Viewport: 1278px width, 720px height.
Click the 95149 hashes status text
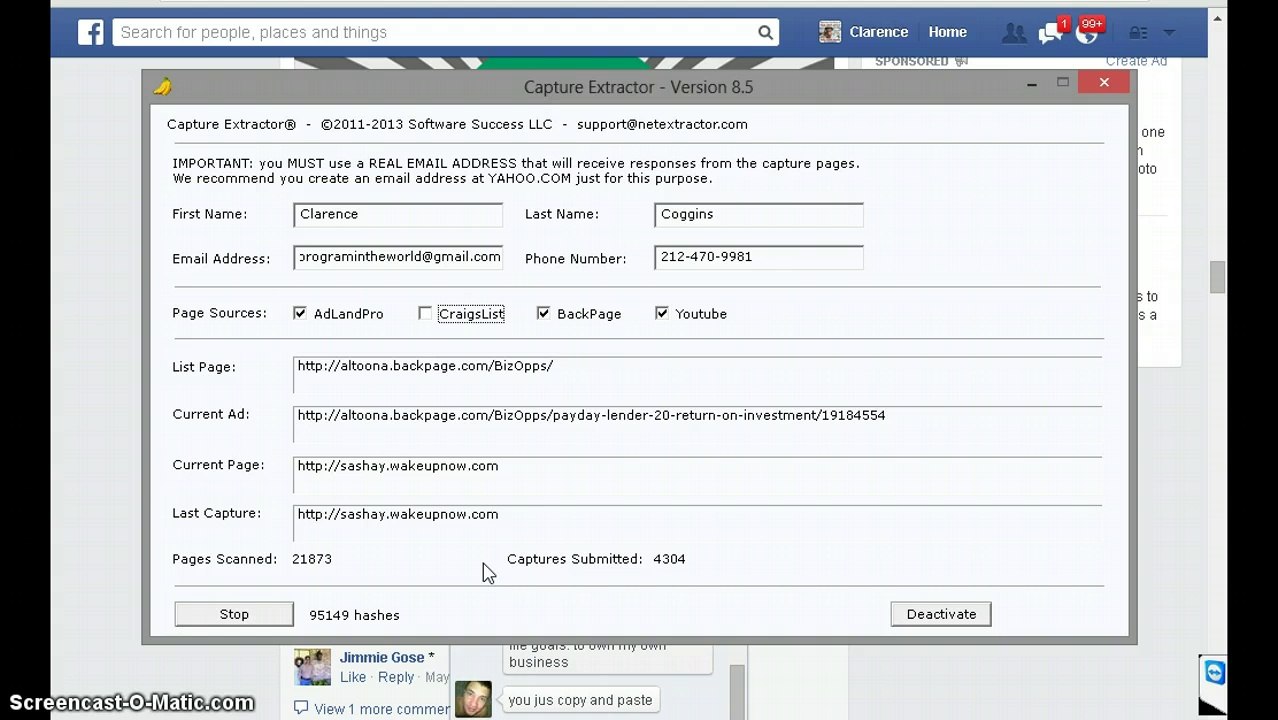354,615
